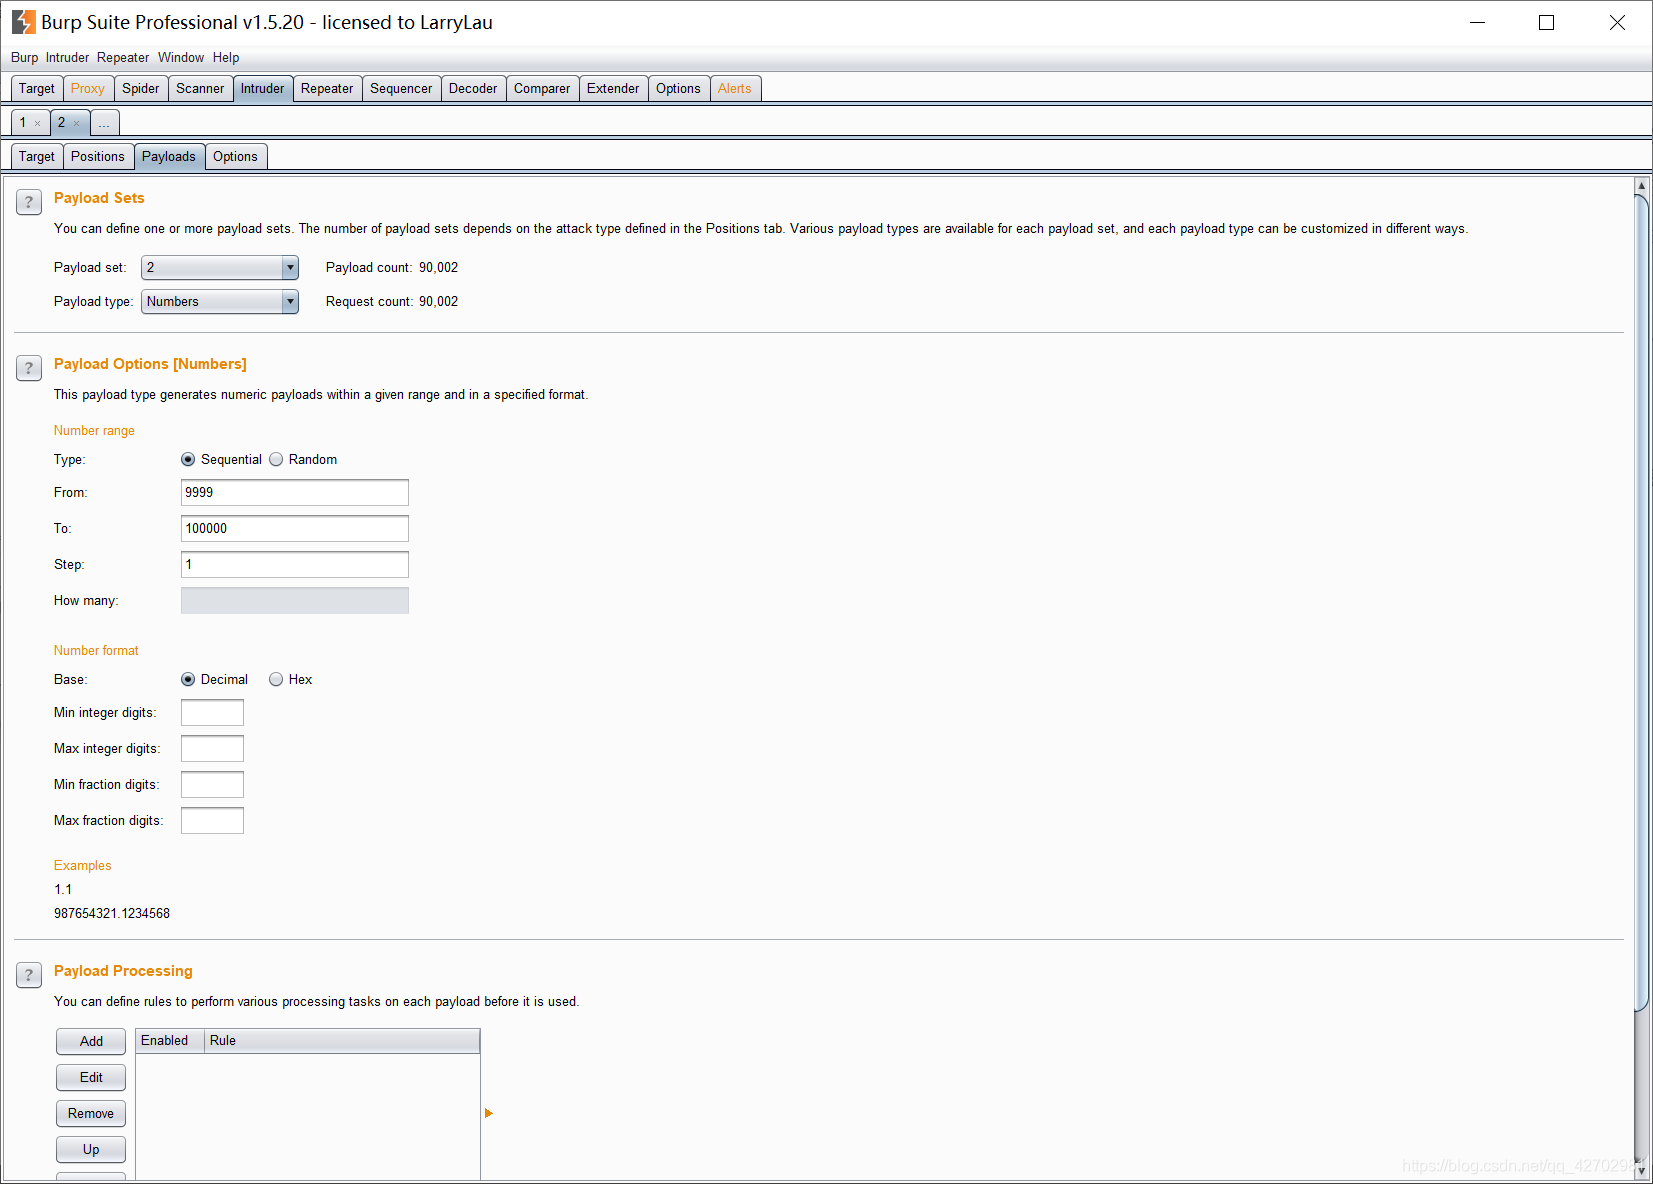Add a payload processing rule
Image resolution: width=1653 pixels, height=1184 pixels.
click(x=91, y=1042)
